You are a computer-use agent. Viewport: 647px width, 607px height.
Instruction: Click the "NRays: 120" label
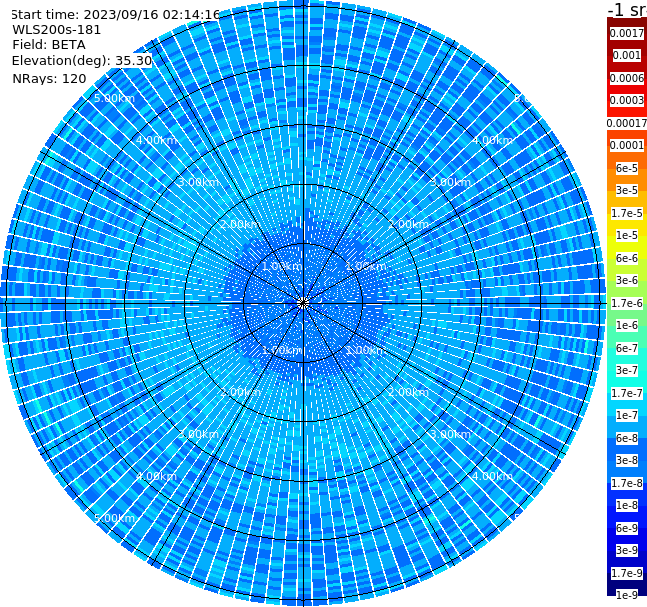pos(49,78)
